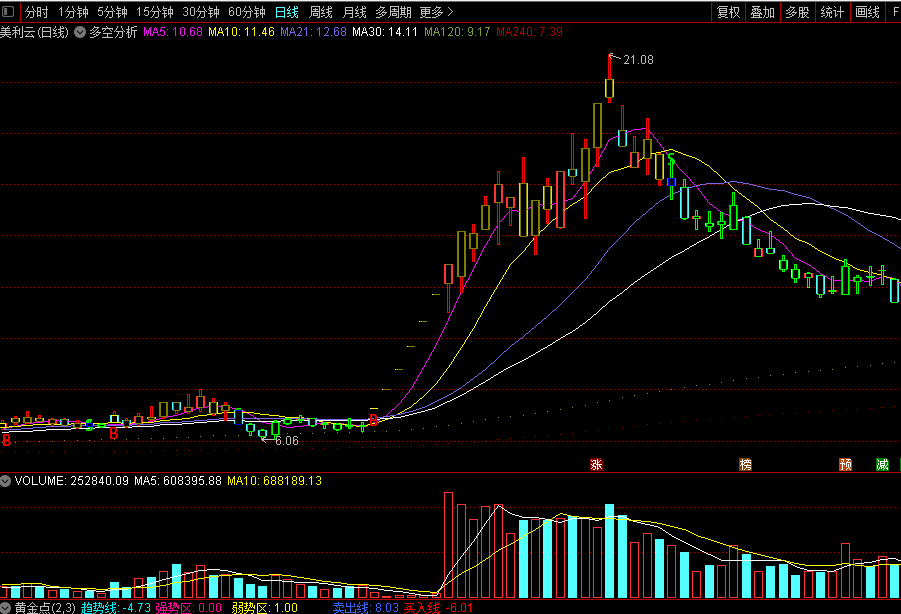
Task: Select the MA120: 9.17 indicator value
Action: point(457,32)
